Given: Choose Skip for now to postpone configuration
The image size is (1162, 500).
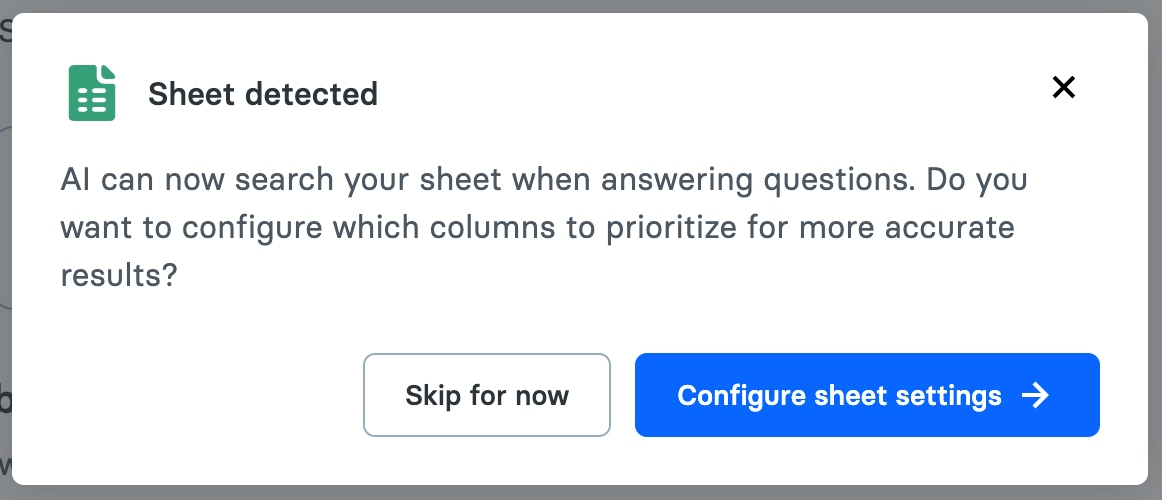Looking at the screenshot, I should pos(487,395).
